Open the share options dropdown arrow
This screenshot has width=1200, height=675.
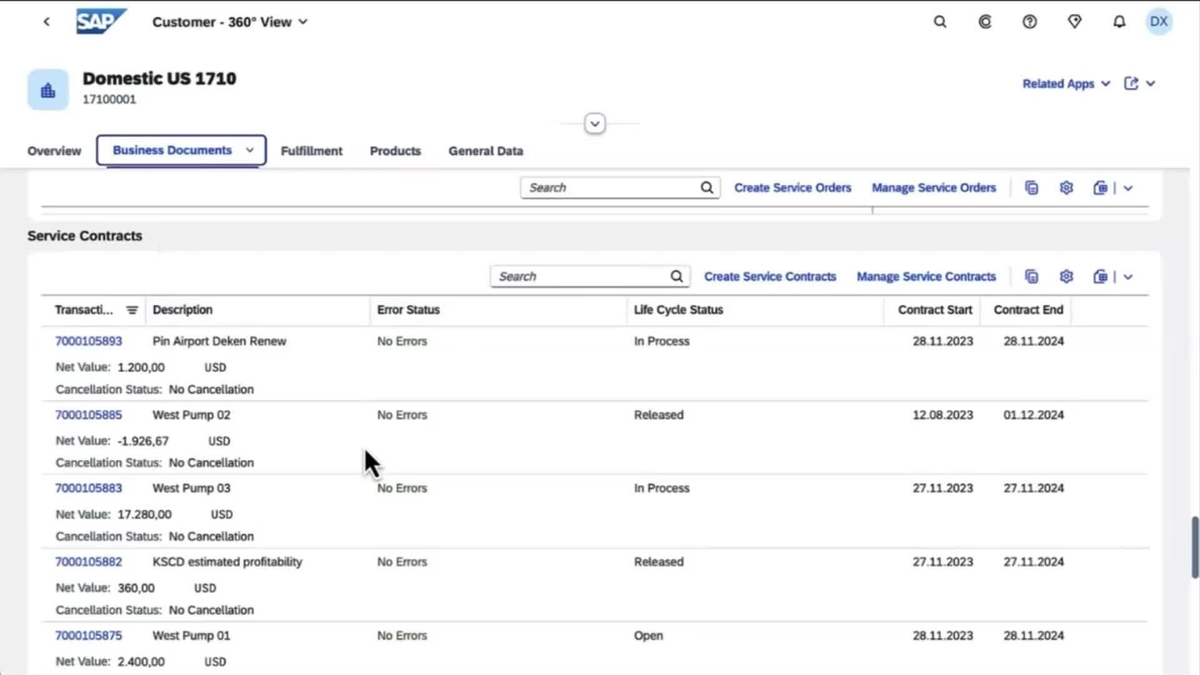click(x=1151, y=84)
